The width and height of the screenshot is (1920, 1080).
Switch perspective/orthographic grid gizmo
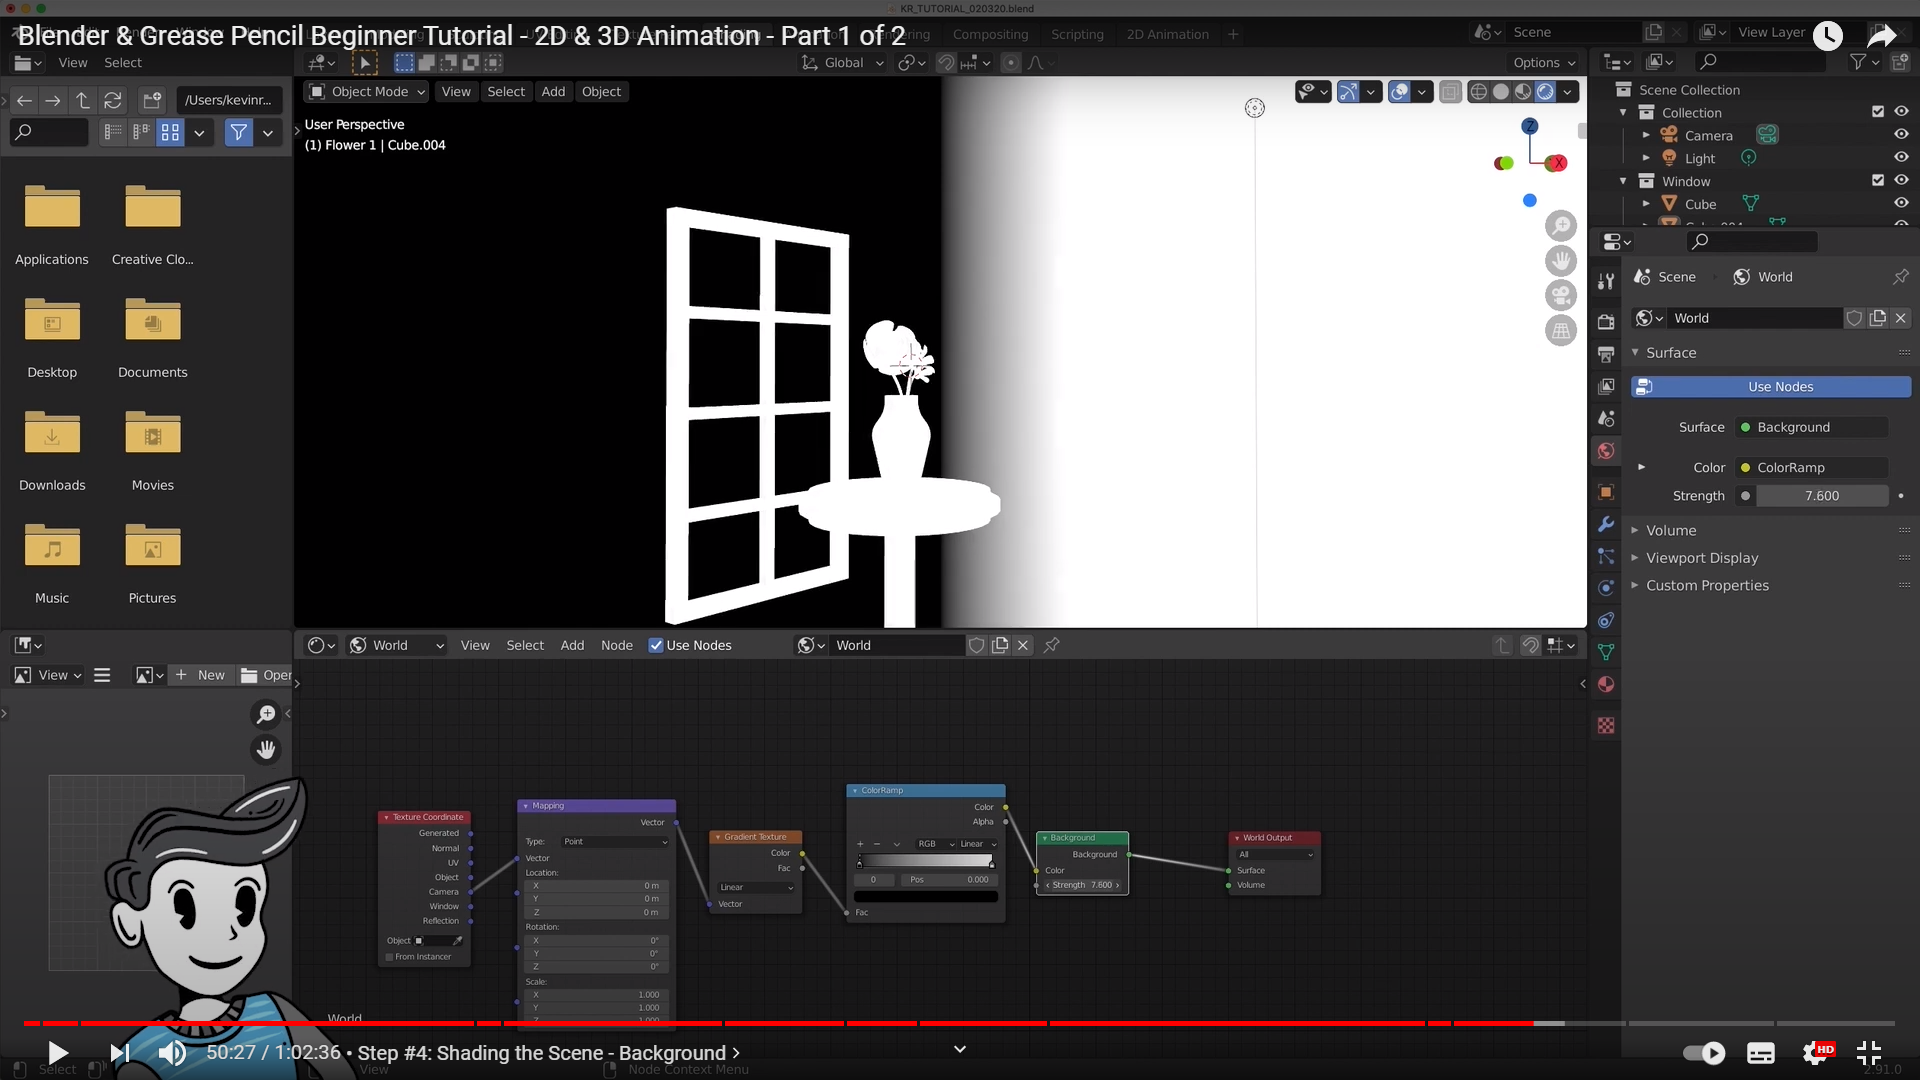[1560, 331]
